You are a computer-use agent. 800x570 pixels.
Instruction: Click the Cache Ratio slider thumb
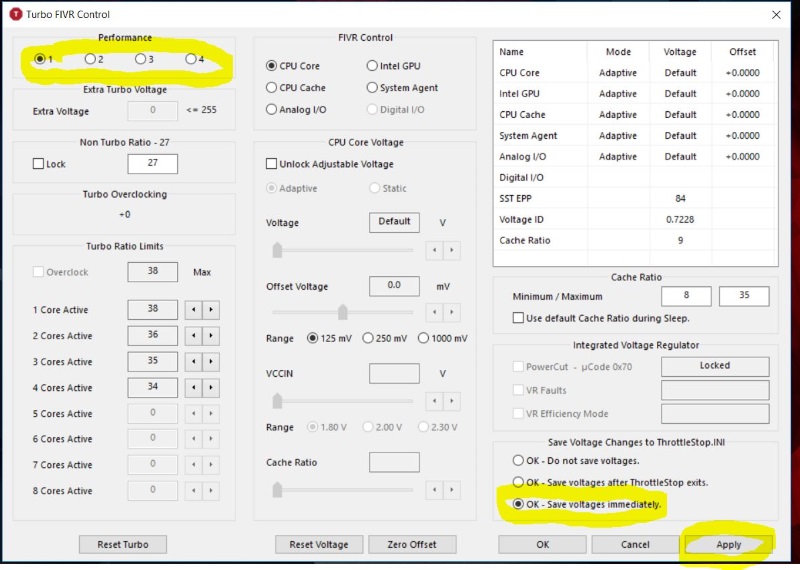[x=277, y=490]
